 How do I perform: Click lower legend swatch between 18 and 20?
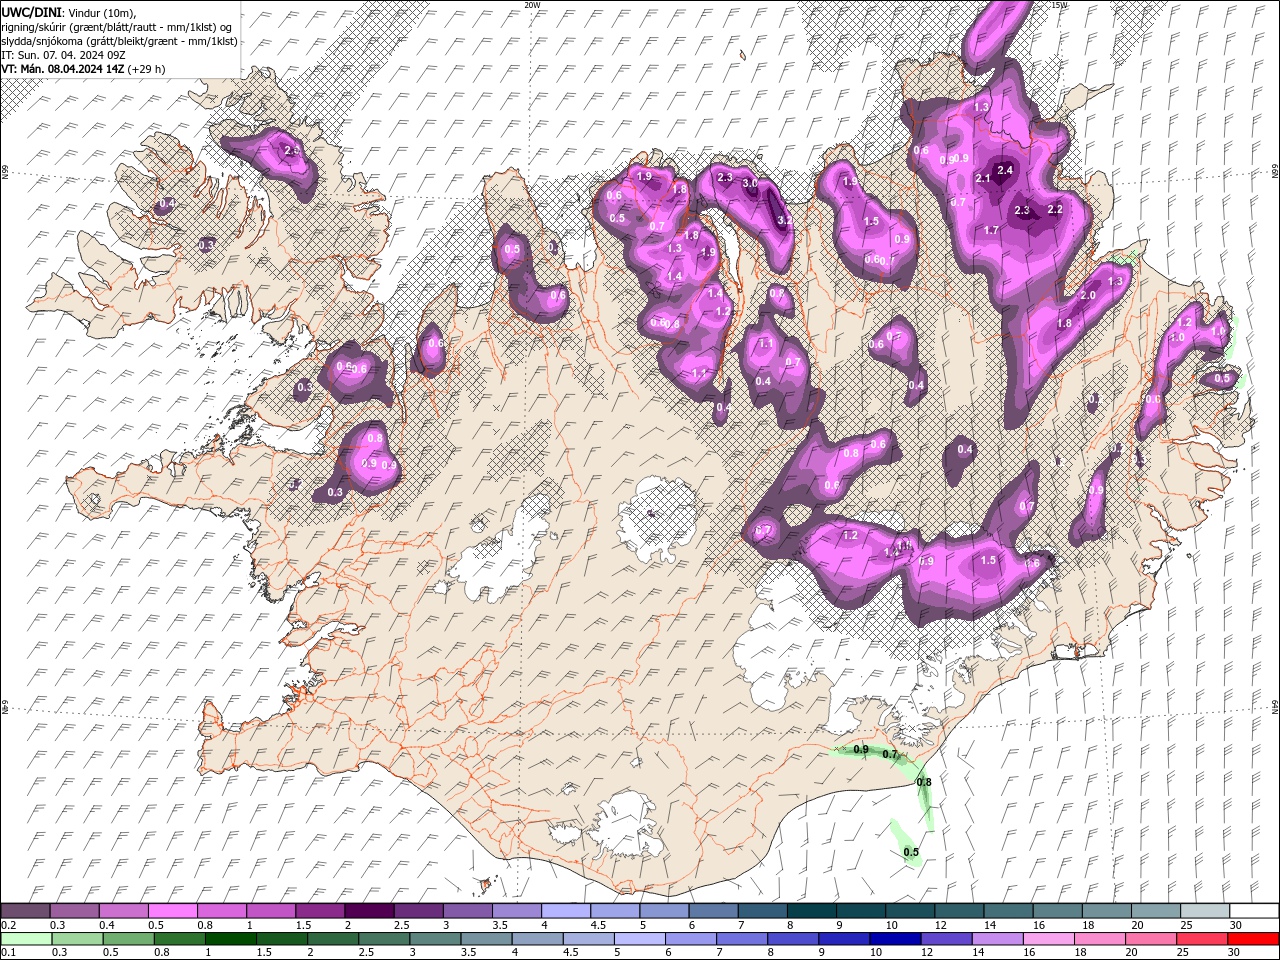[1100, 939]
